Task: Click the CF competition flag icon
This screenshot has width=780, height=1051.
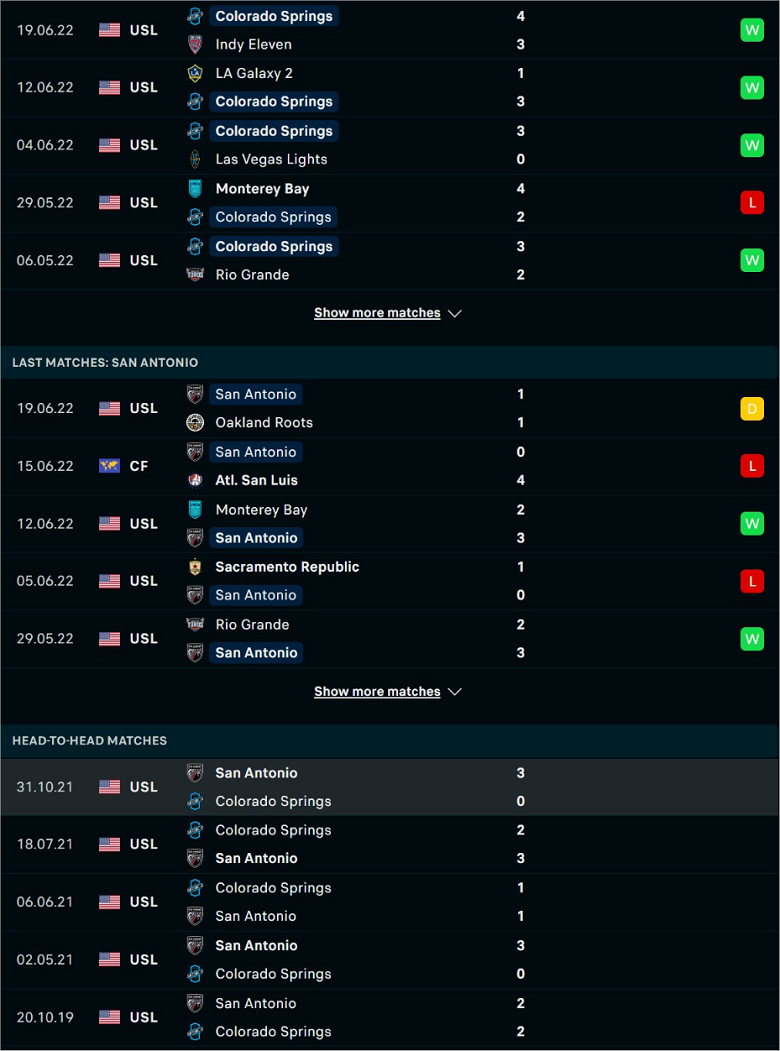Action: coord(109,466)
